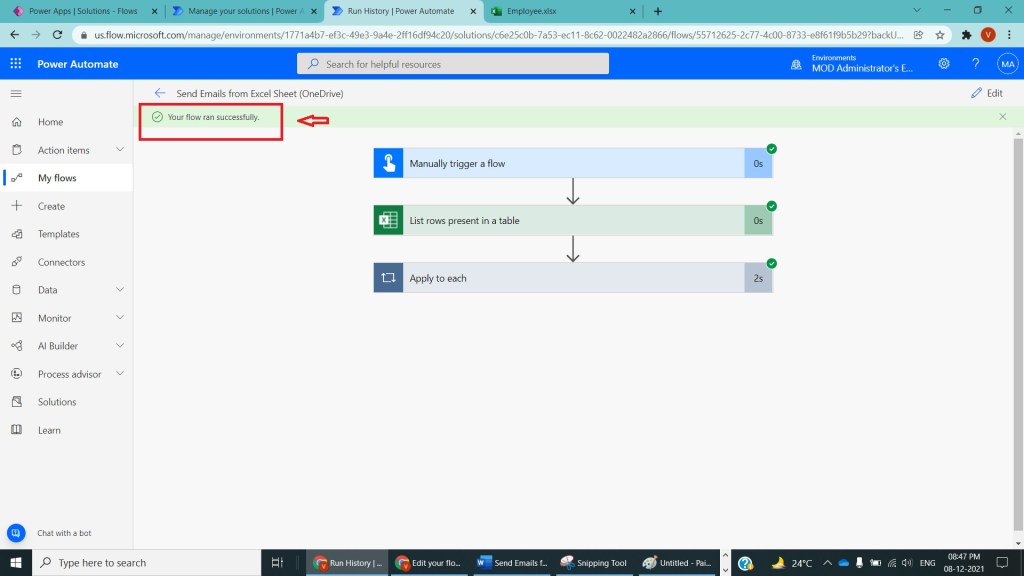Open the app launcher waffle icon

(x=16, y=64)
